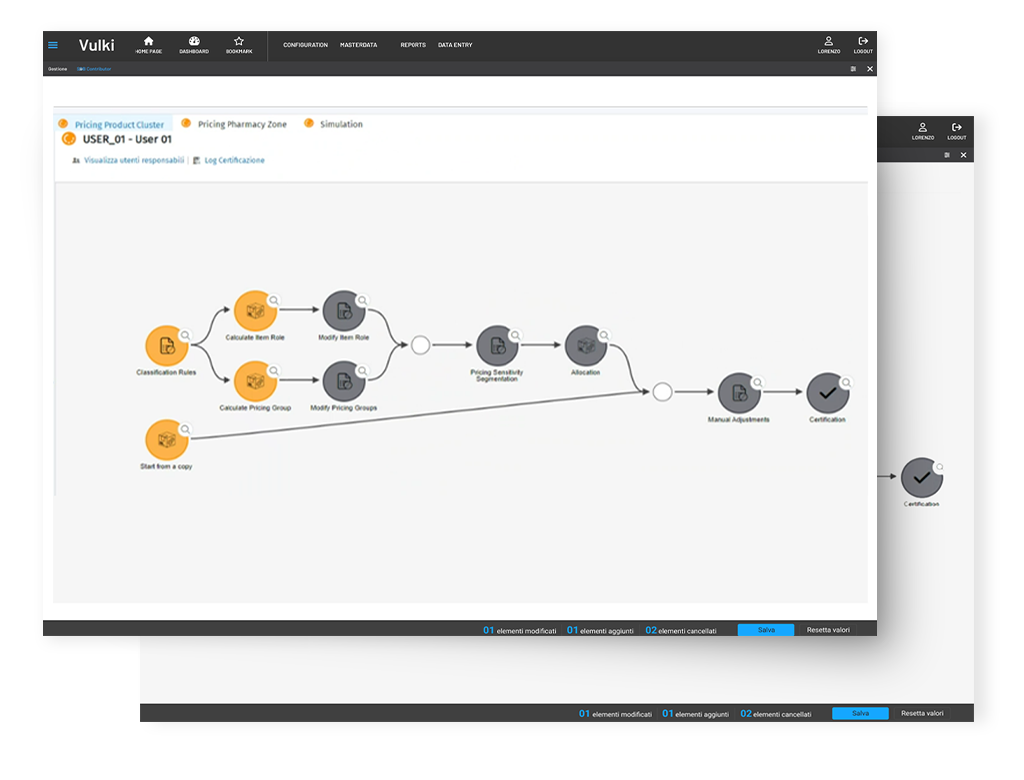Open the hamburger menu next to Vulki
The height and width of the screenshot is (780, 1024).
point(53,45)
